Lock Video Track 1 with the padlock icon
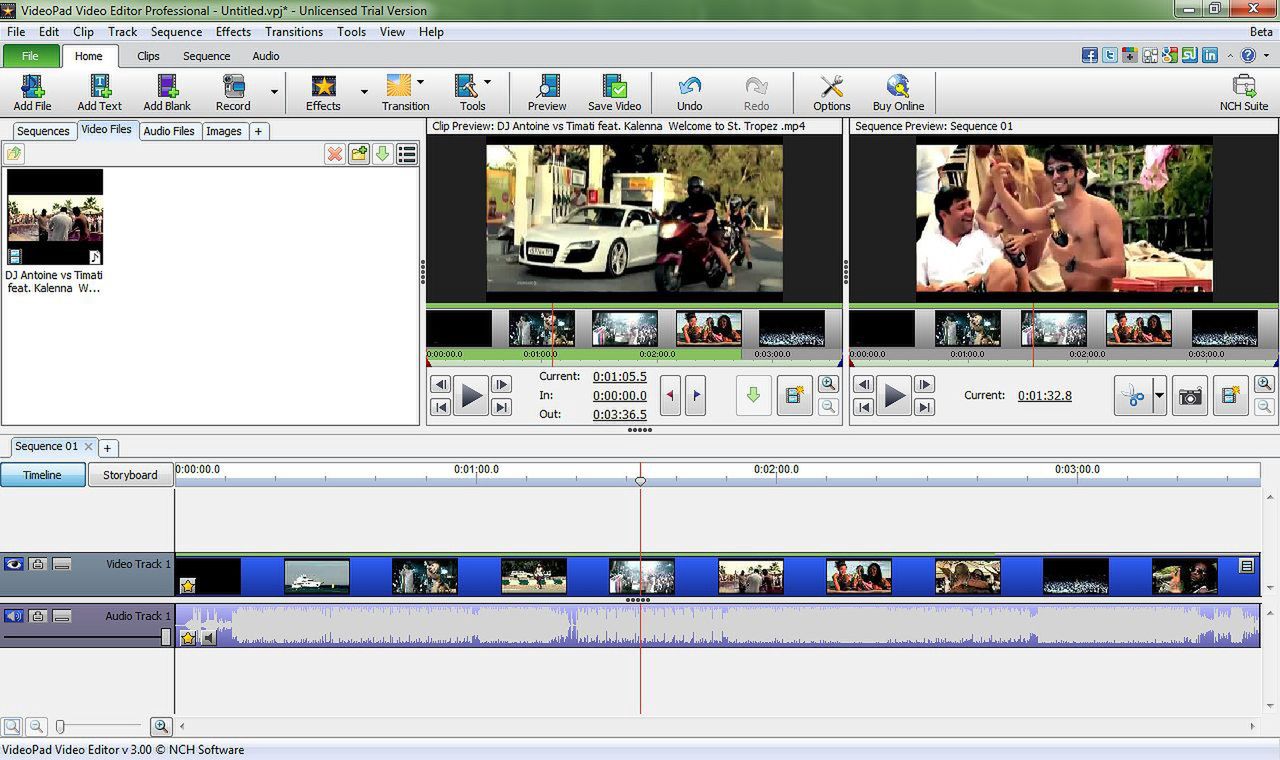1280x760 pixels. (x=38, y=564)
